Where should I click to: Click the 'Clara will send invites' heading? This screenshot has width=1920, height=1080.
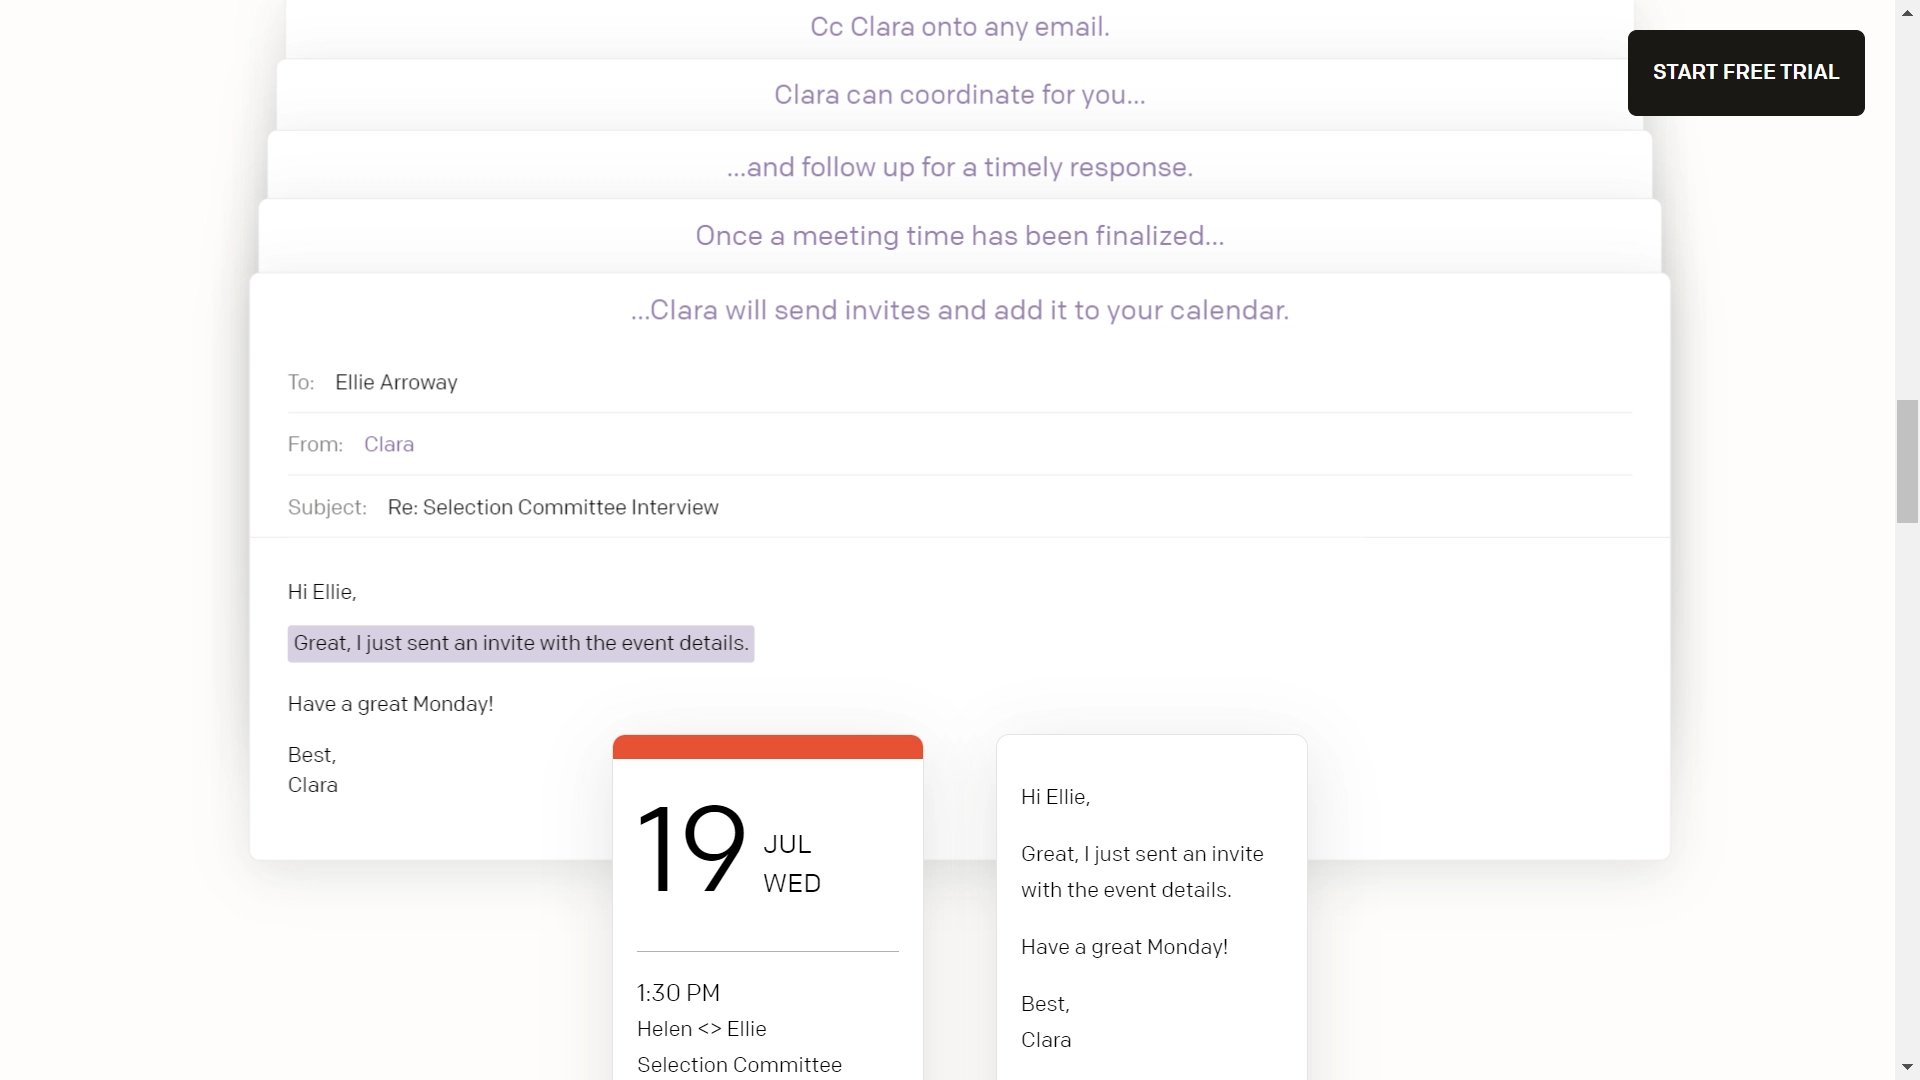959,310
